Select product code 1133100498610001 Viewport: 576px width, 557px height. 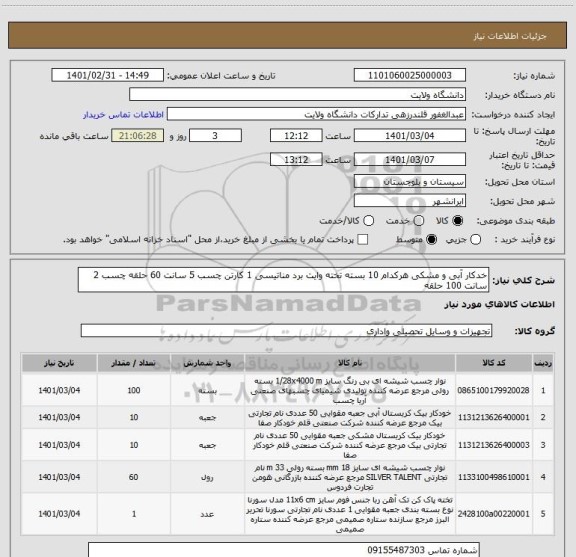click(x=493, y=477)
